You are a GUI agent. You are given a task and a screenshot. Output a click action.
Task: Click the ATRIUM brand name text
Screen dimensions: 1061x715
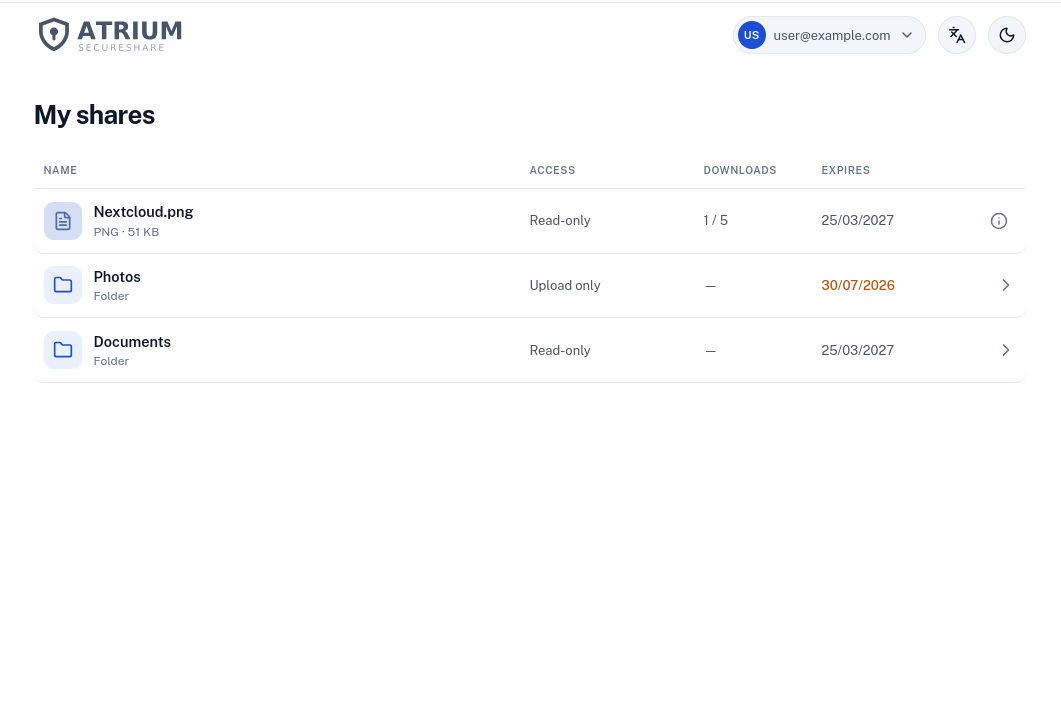130,30
